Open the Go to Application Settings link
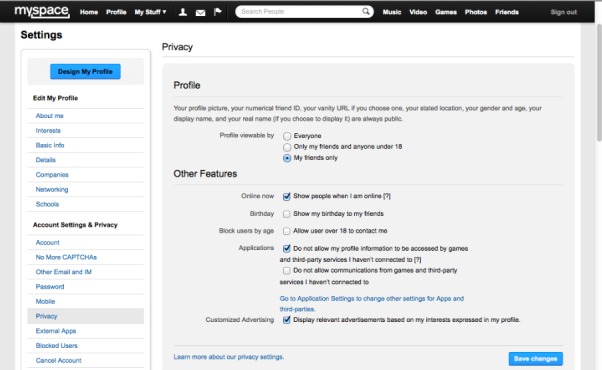This screenshot has height=370, width=602. point(372,304)
